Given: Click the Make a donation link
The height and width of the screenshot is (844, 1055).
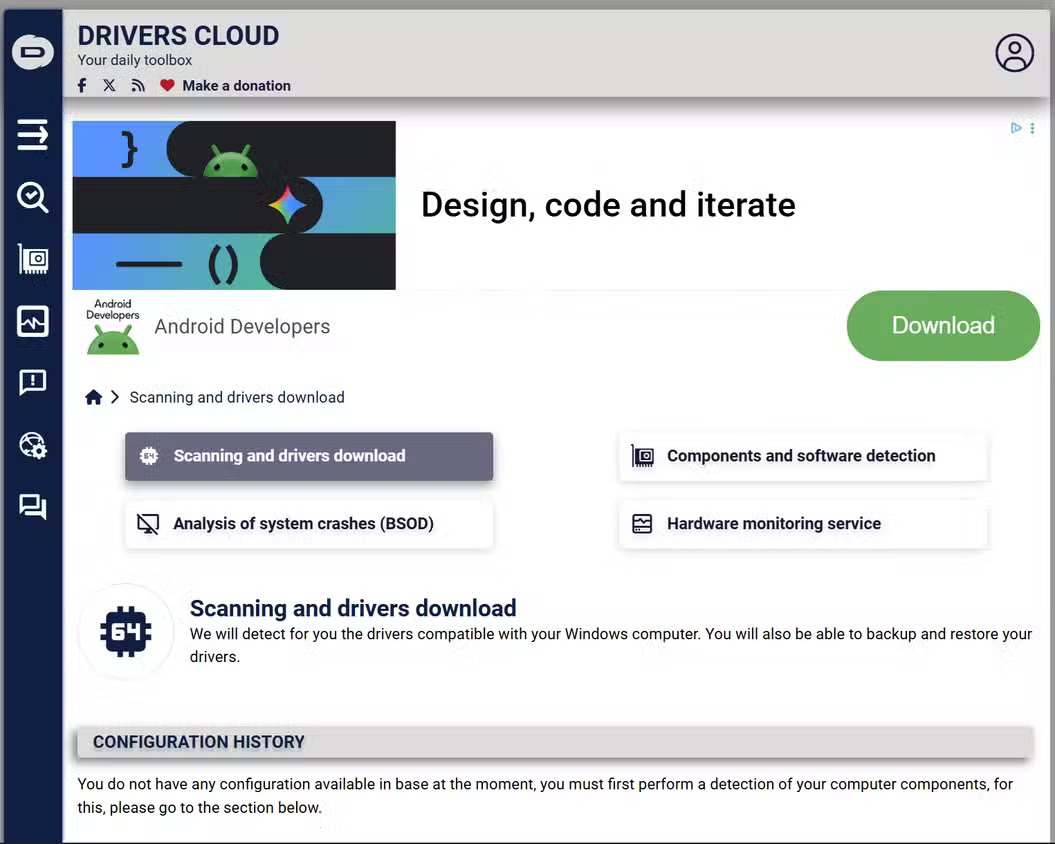Looking at the screenshot, I should coord(236,86).
